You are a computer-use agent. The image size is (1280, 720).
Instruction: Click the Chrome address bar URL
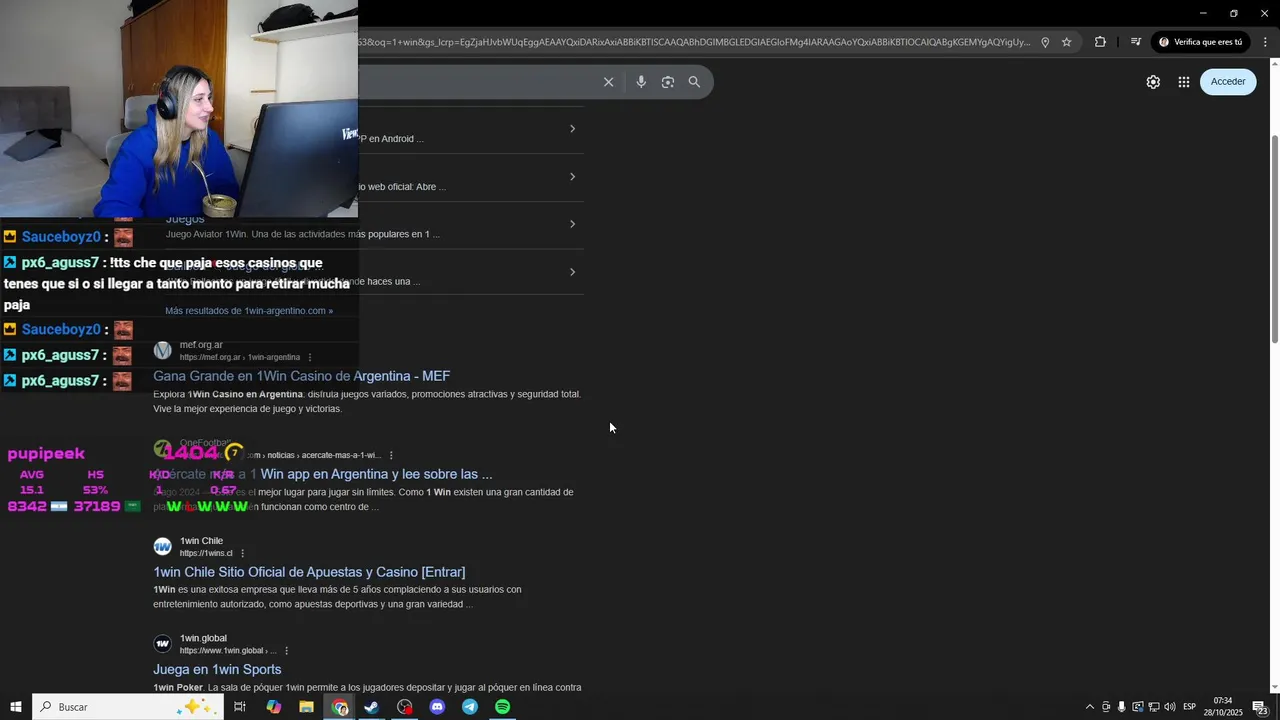pos(693,42)
